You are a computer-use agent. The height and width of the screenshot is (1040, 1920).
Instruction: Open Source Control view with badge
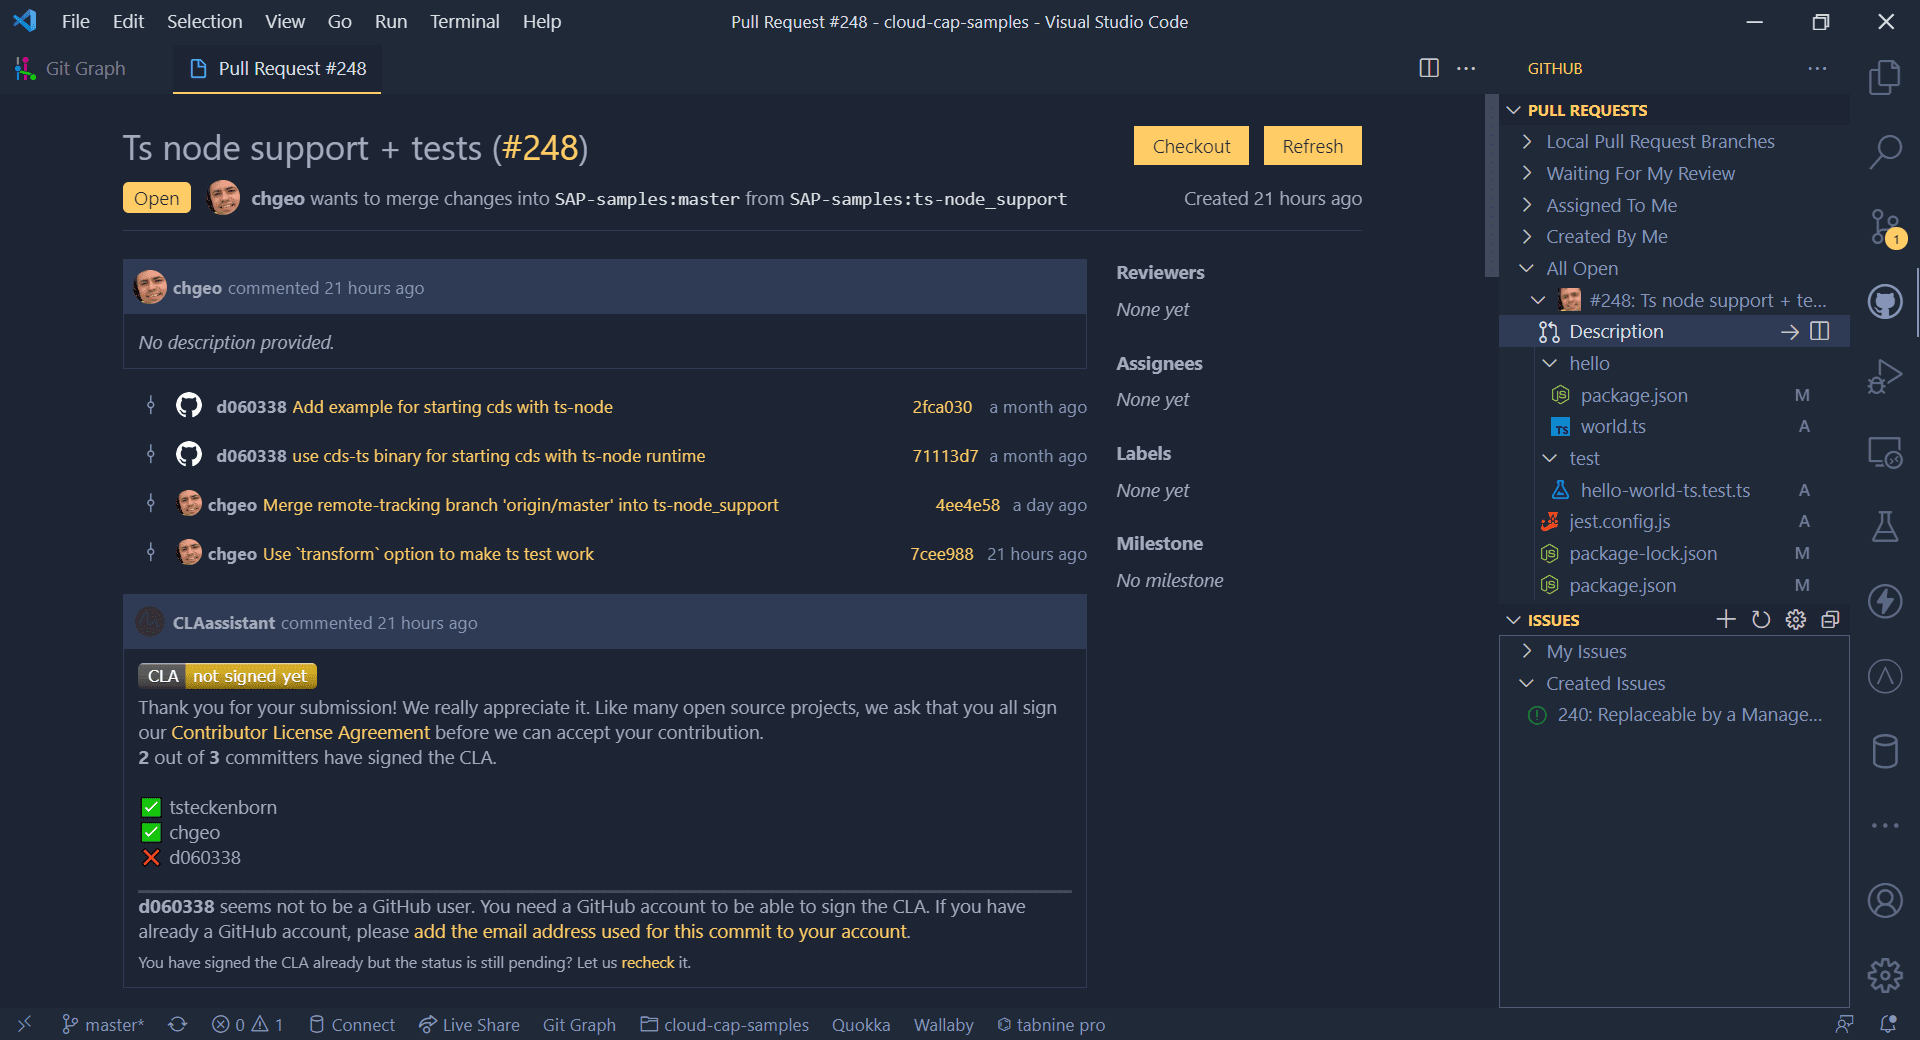click(x=1885, y=227)
